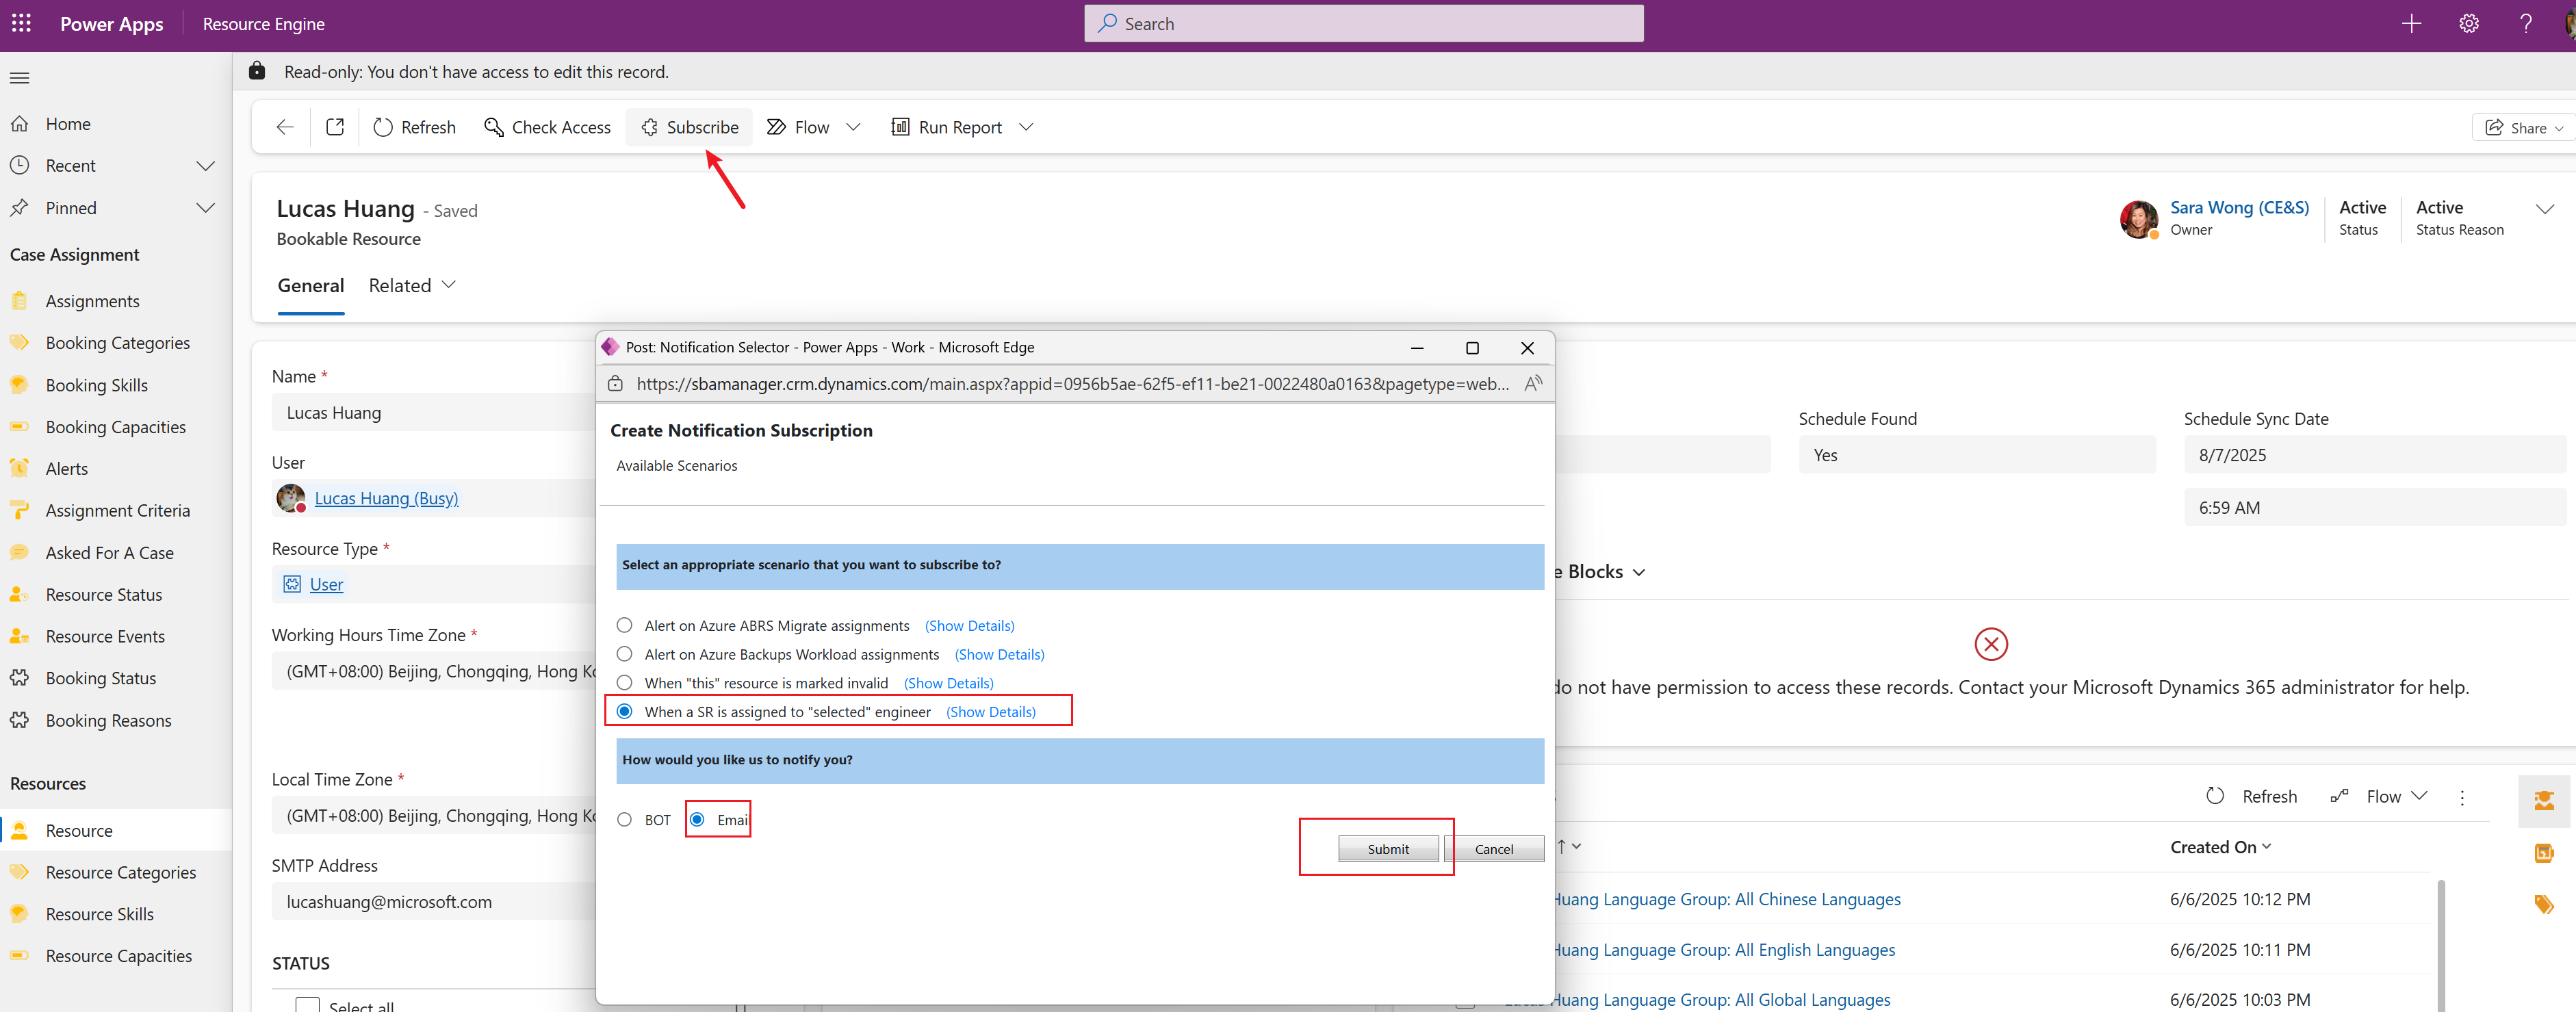
Task: Go to Home in the sidebar
Action: click(x=68, y=124)
